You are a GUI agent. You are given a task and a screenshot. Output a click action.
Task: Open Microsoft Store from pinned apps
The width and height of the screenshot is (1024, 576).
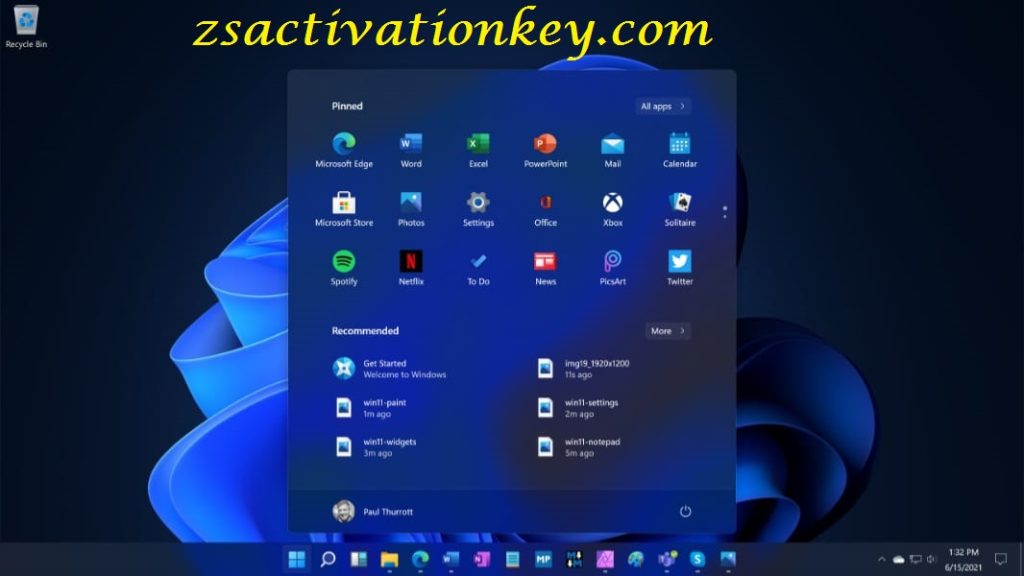344,209
